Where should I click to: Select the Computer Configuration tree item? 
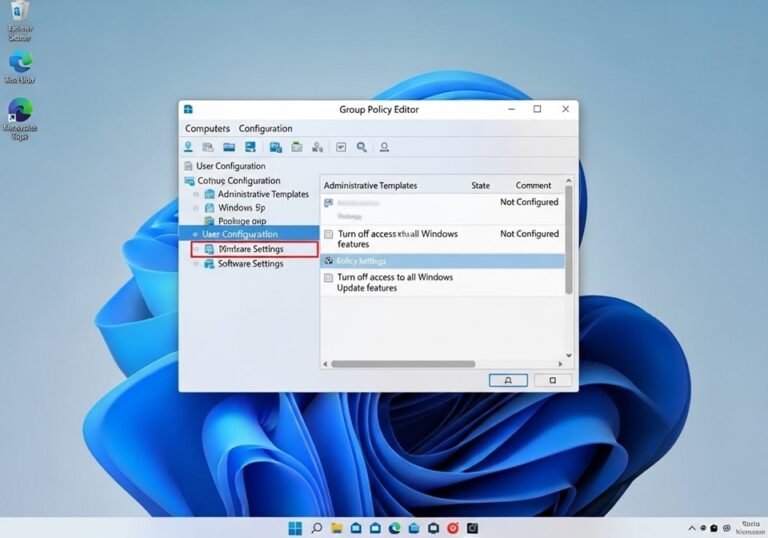(x=239, y=181)
